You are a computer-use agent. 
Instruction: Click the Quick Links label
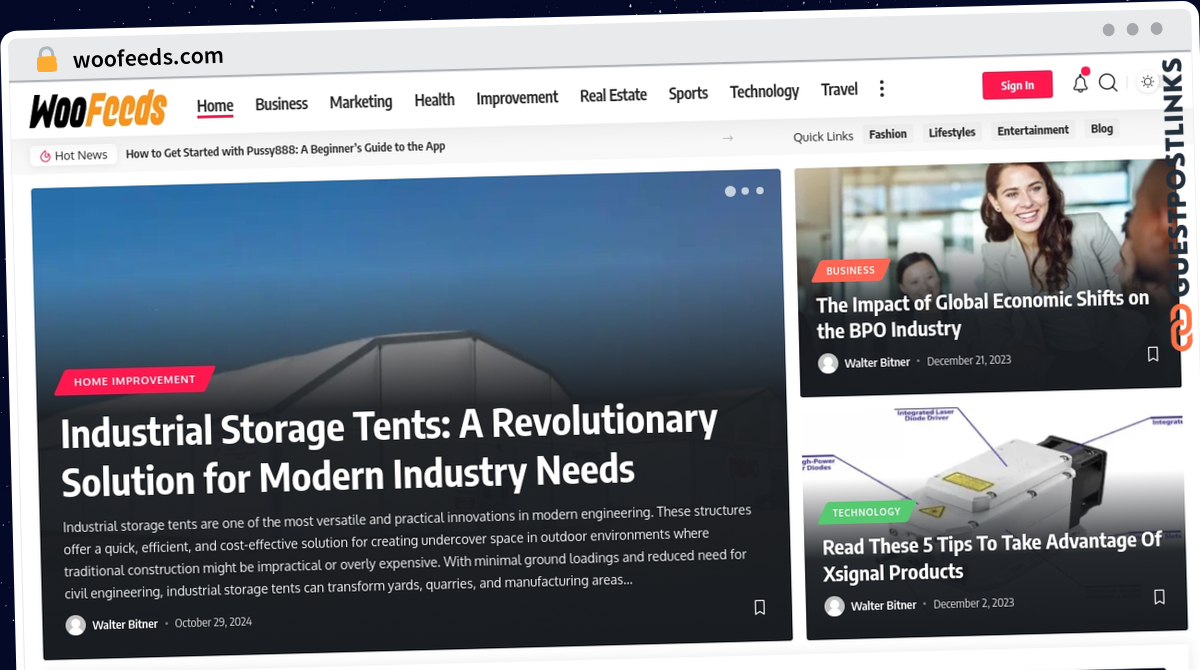coord(823,136)
